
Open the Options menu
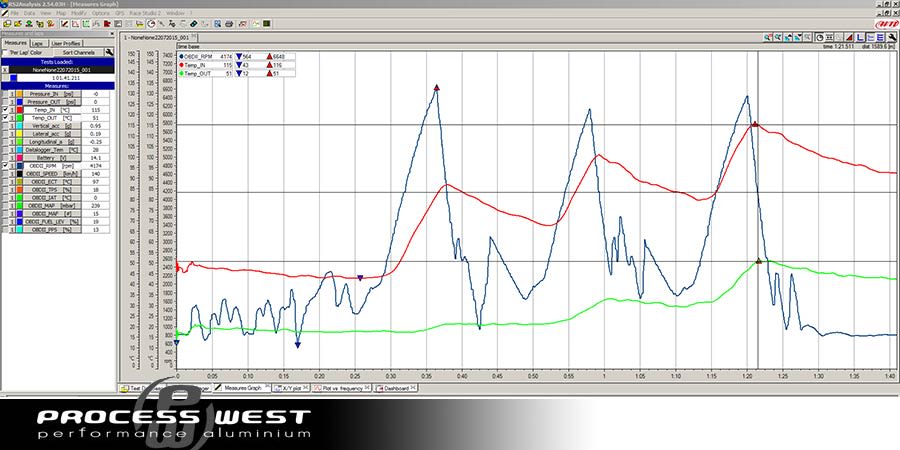102,13
